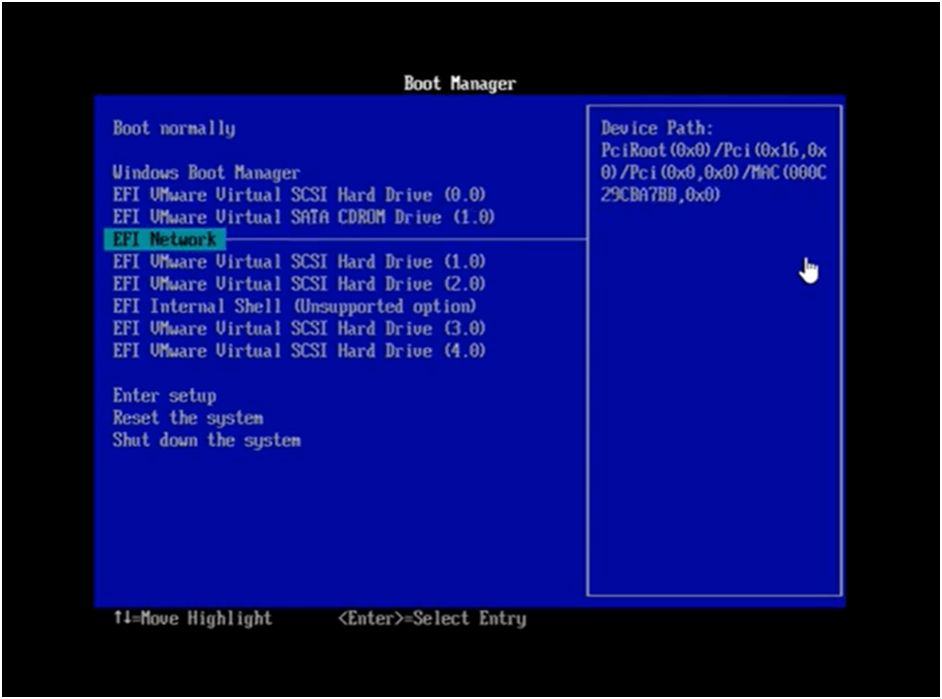Image resolution: width=942 pixels, height=699 pixels.
Task: Open Enter setup option
Action: (165, 396)
